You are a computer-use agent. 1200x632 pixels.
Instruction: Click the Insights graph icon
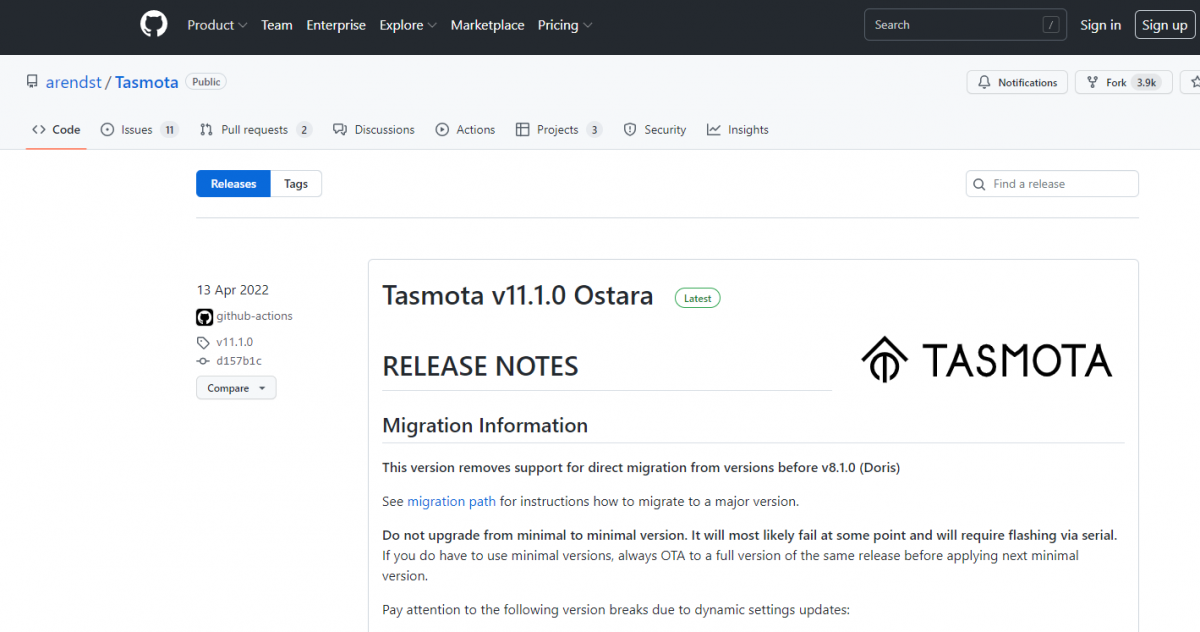(714, 130)
